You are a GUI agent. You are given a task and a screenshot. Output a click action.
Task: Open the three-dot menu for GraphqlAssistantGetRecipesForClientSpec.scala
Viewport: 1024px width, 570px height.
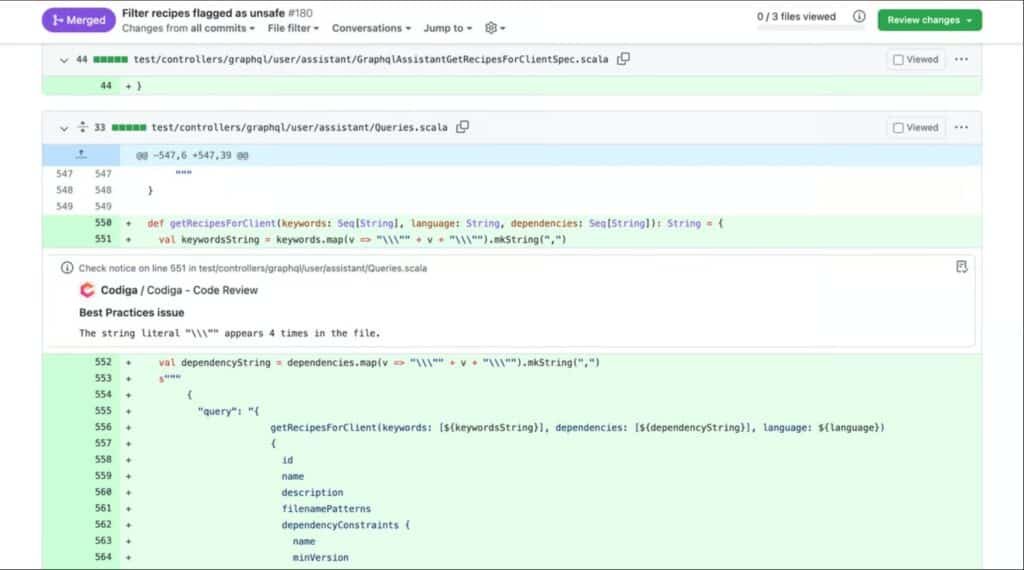961,59
